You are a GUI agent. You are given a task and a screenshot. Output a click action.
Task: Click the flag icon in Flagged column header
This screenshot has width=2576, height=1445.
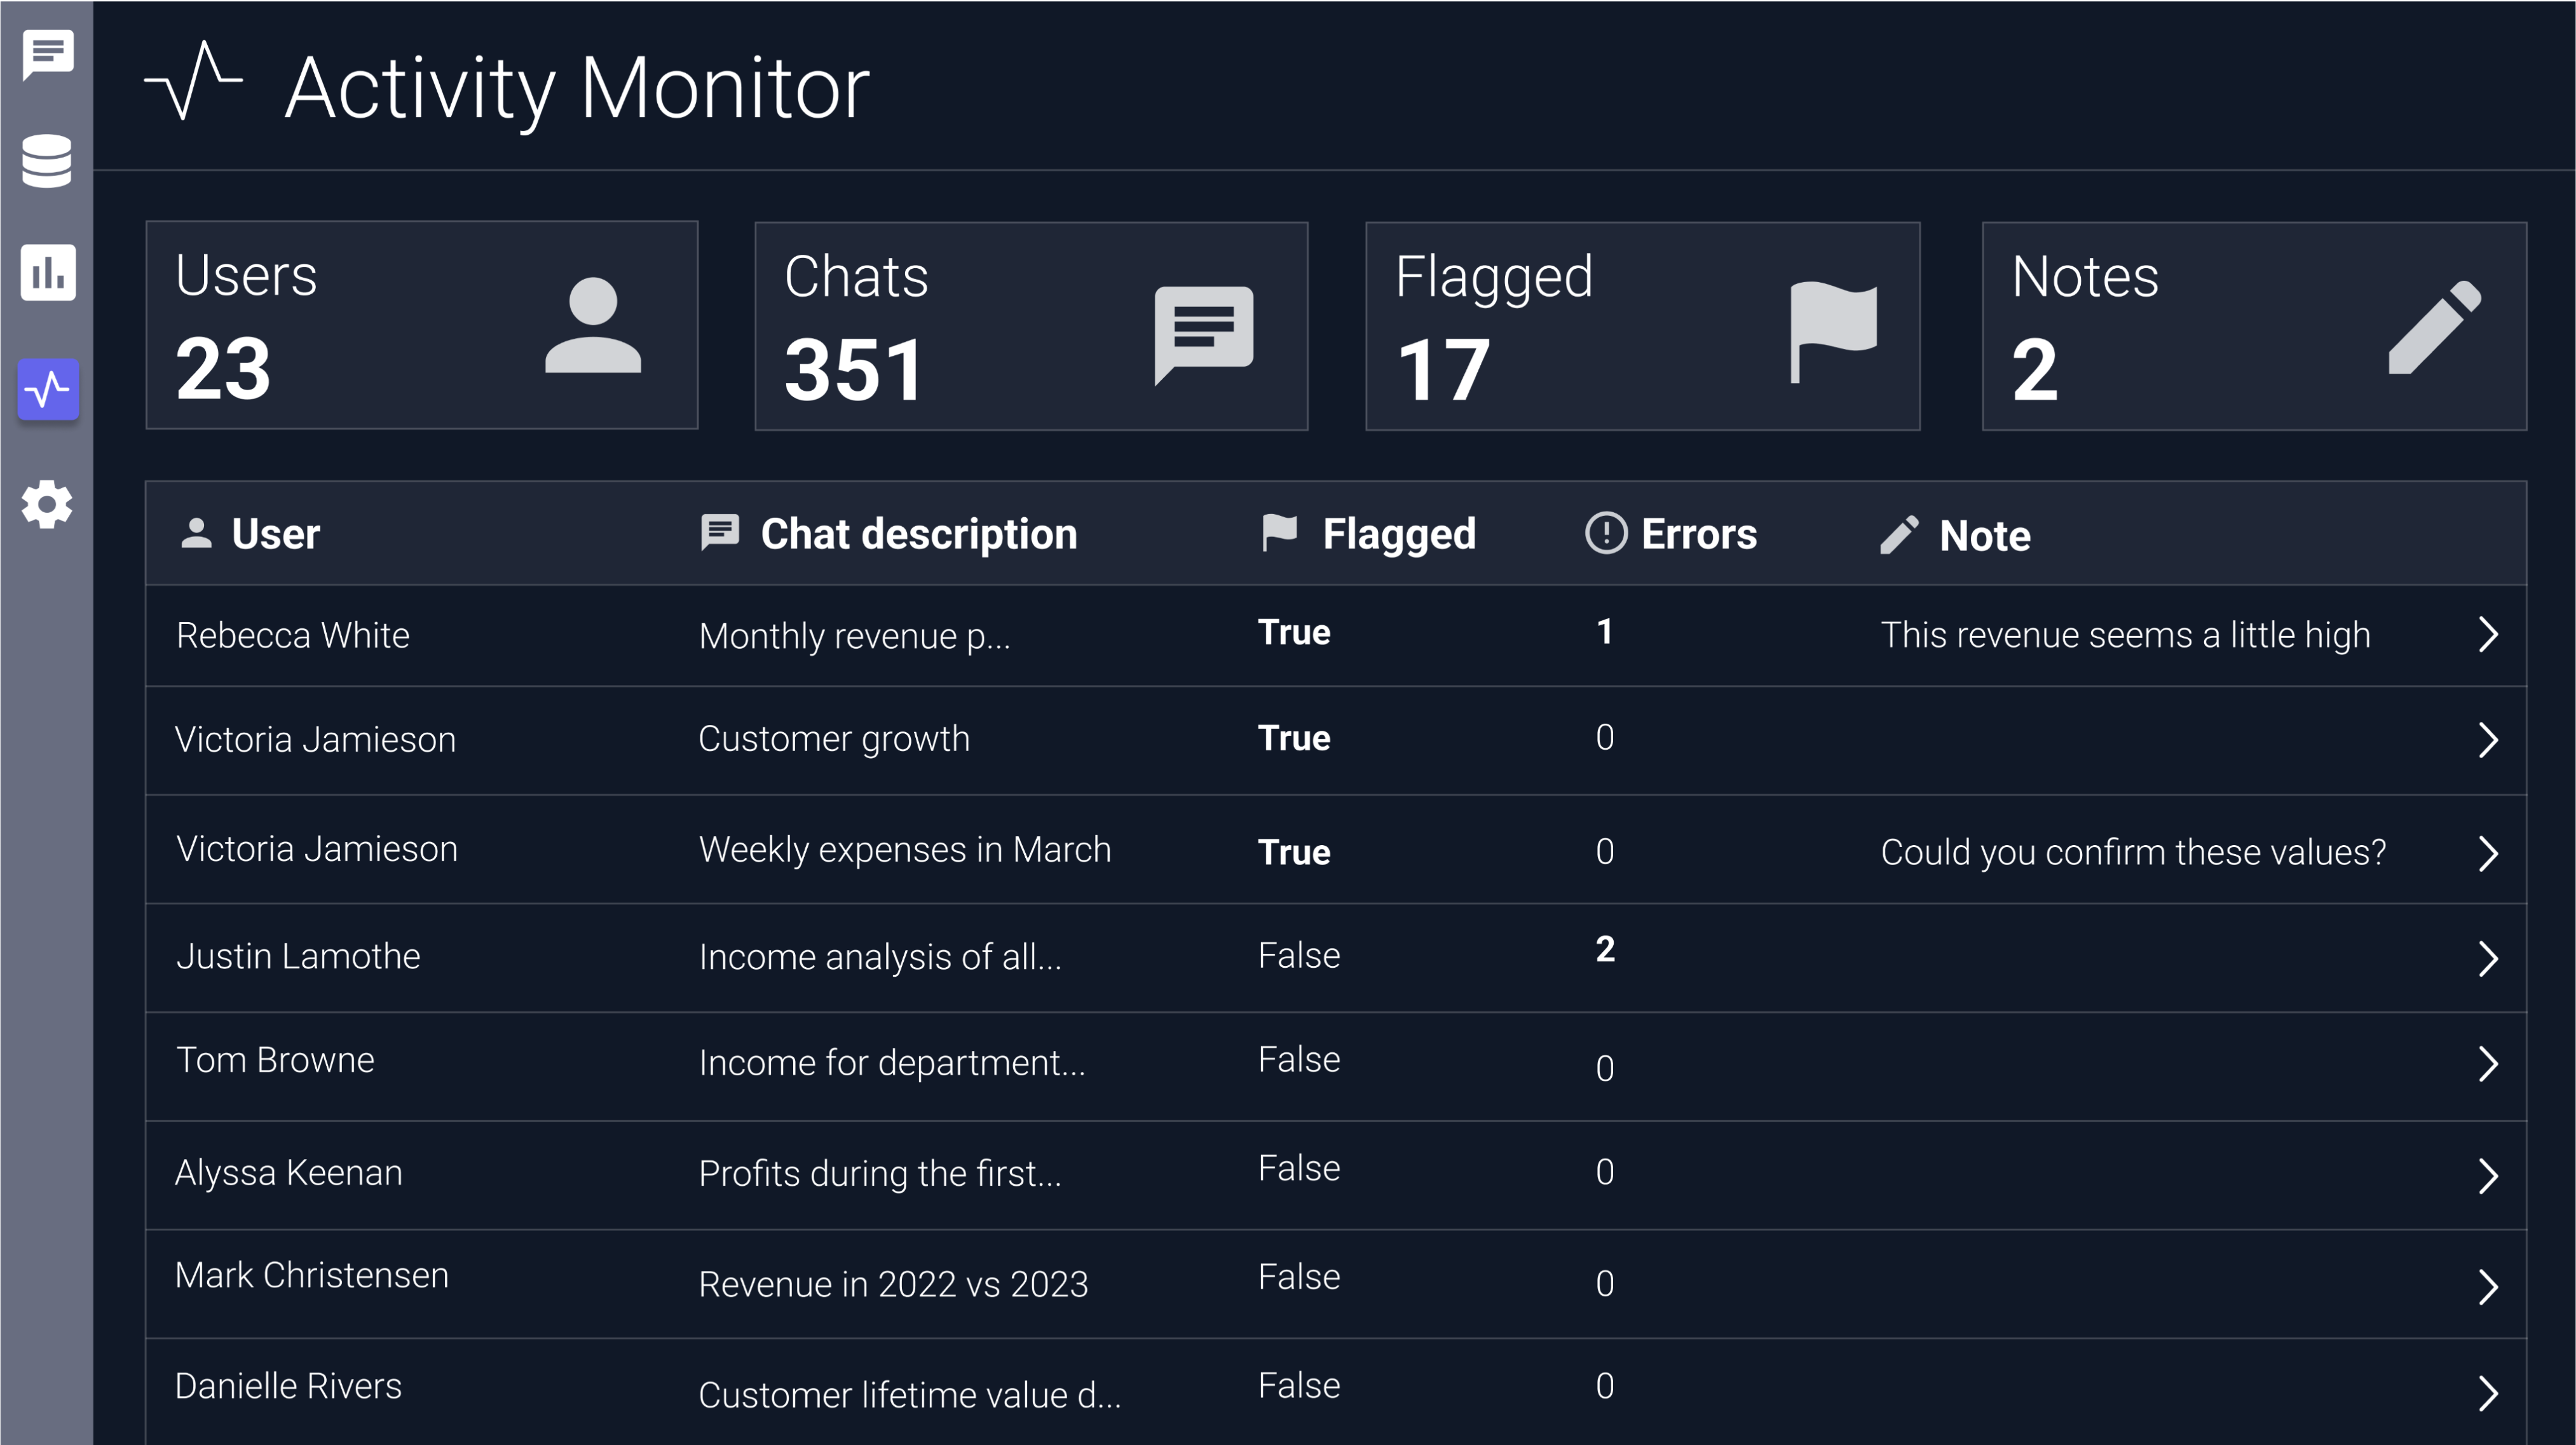point(1279,533)
